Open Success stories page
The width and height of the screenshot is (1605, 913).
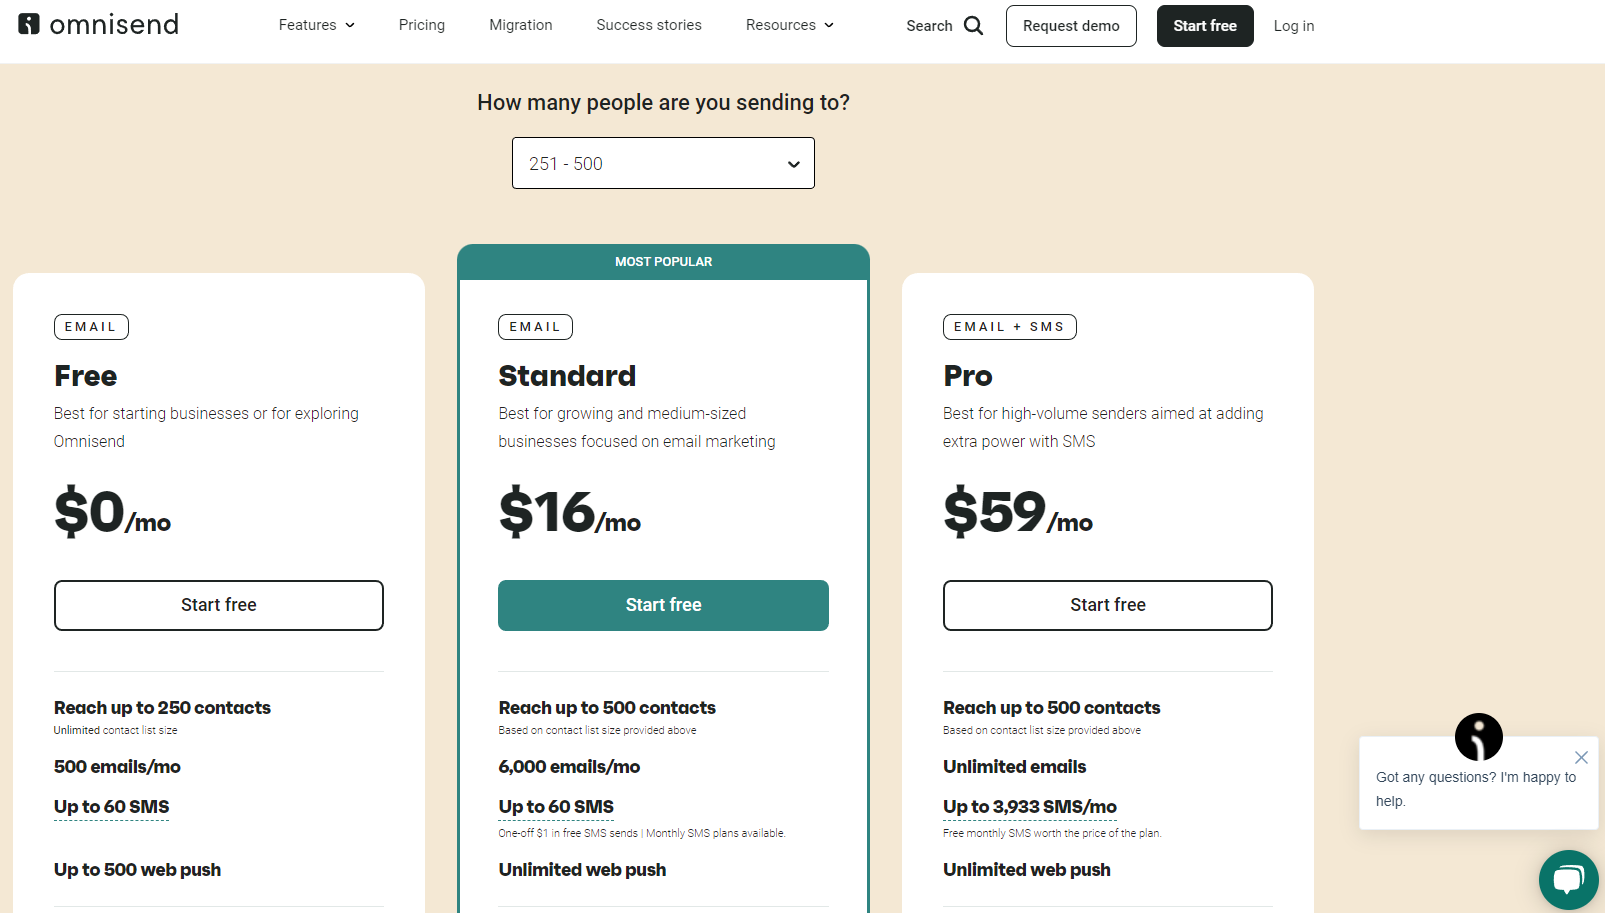(649, 25)
